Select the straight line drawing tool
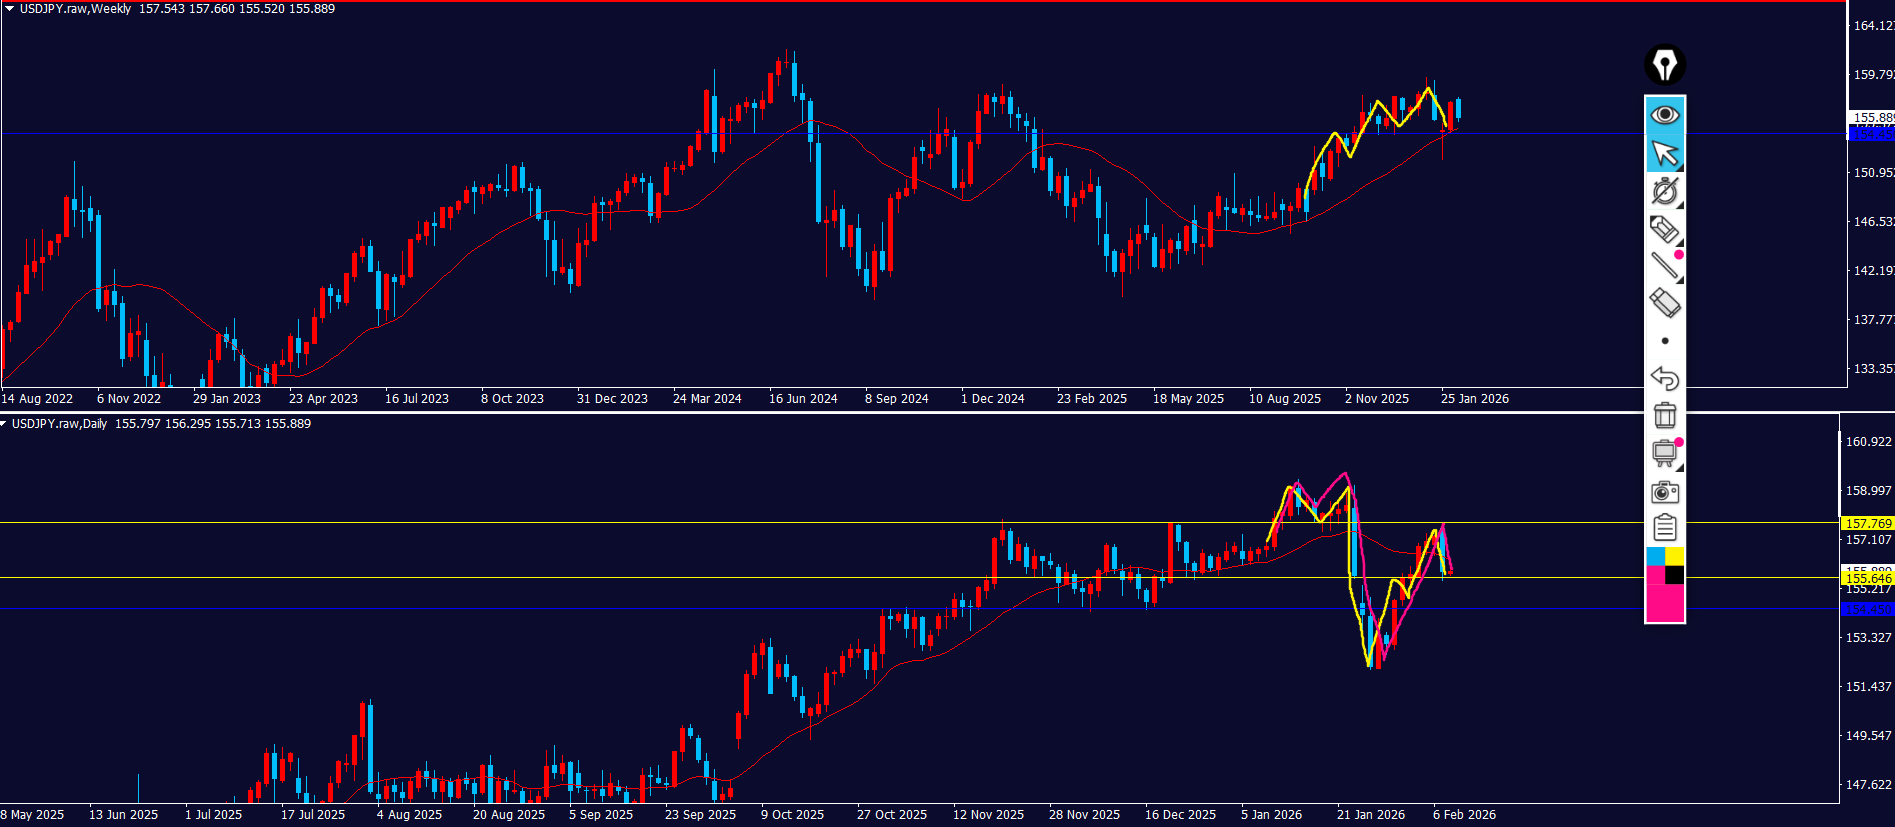The width and height of the screenshot is (1895, 827). (x=1664, y=266)
